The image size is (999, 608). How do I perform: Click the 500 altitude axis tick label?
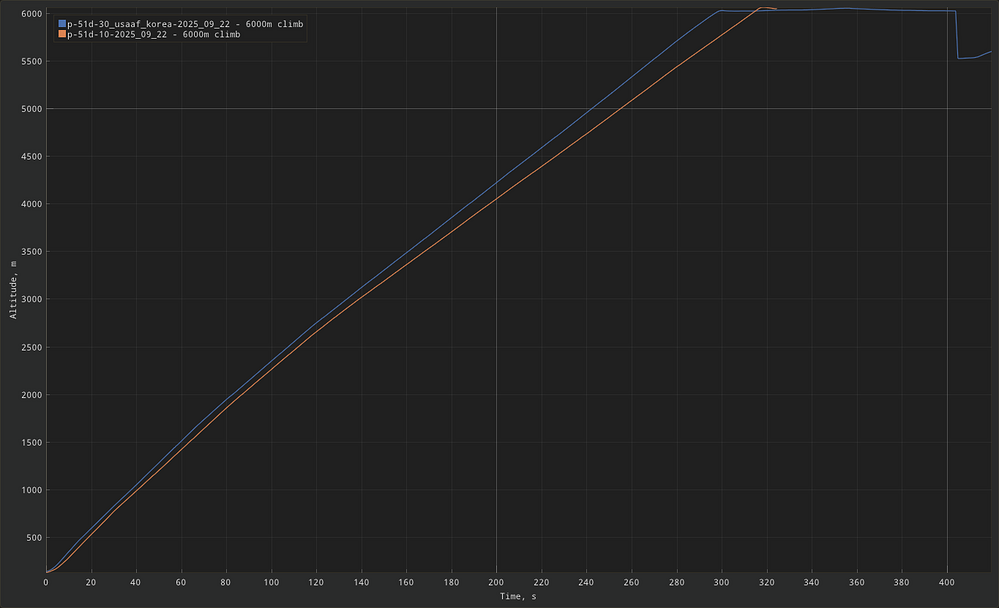(x=32, y=538)
